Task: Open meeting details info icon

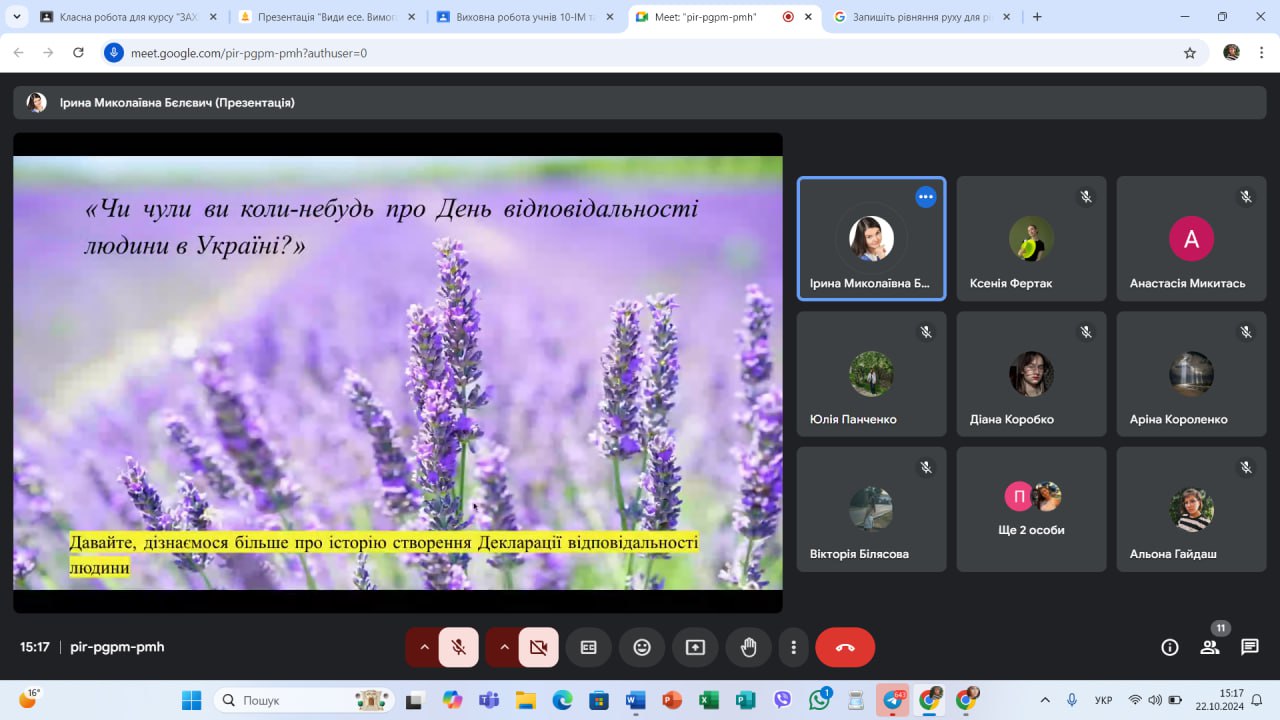Action: [x=1169, y=647]
